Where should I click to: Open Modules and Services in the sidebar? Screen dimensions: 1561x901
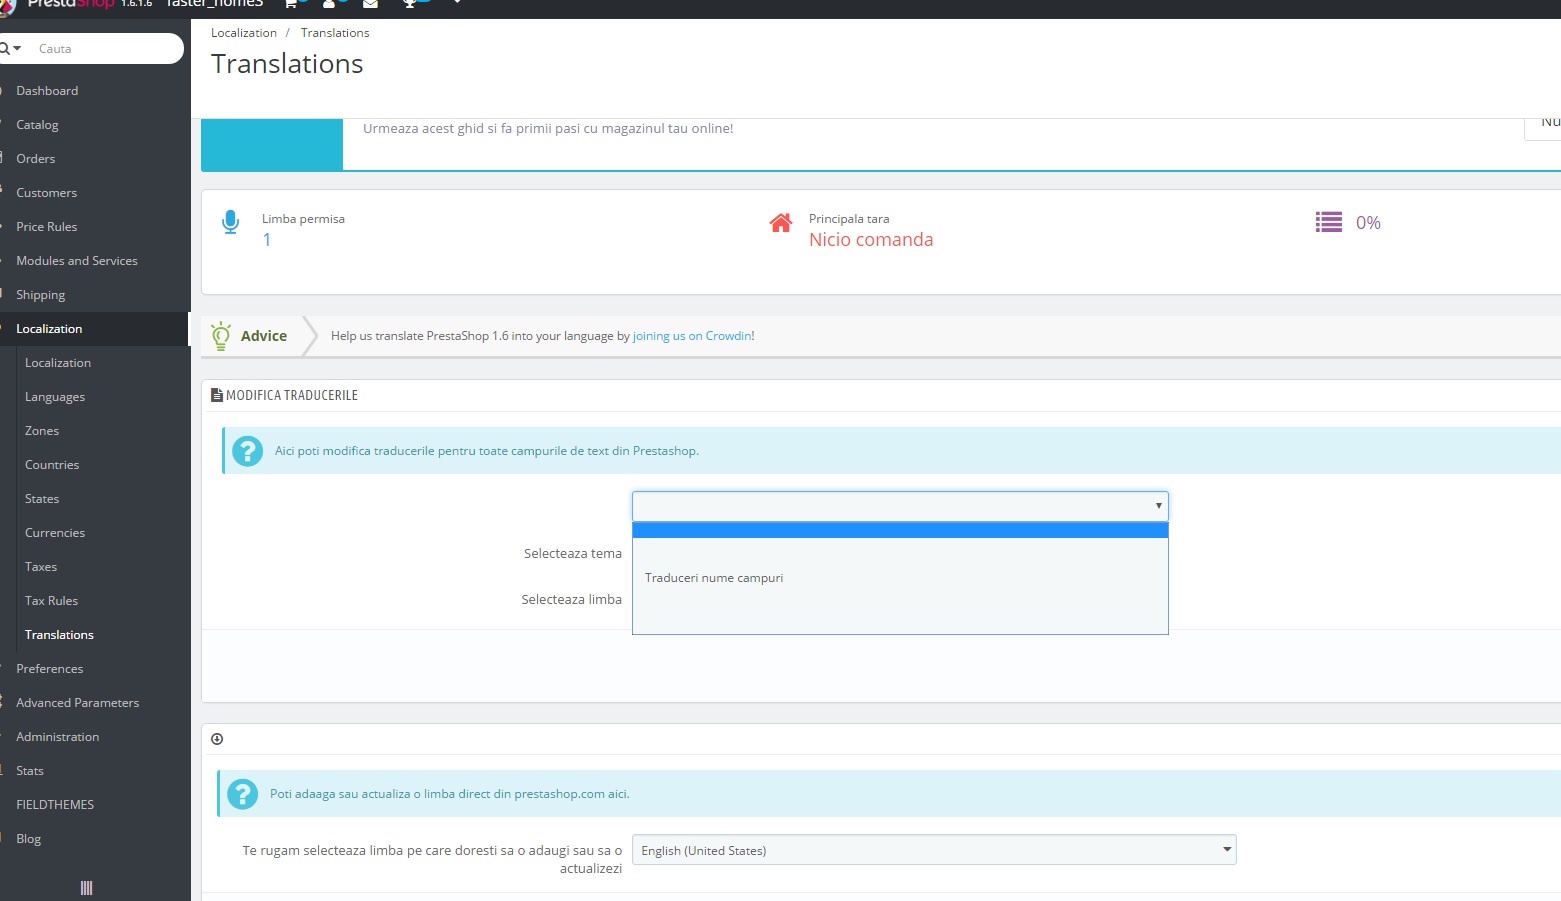coord(77,261)
